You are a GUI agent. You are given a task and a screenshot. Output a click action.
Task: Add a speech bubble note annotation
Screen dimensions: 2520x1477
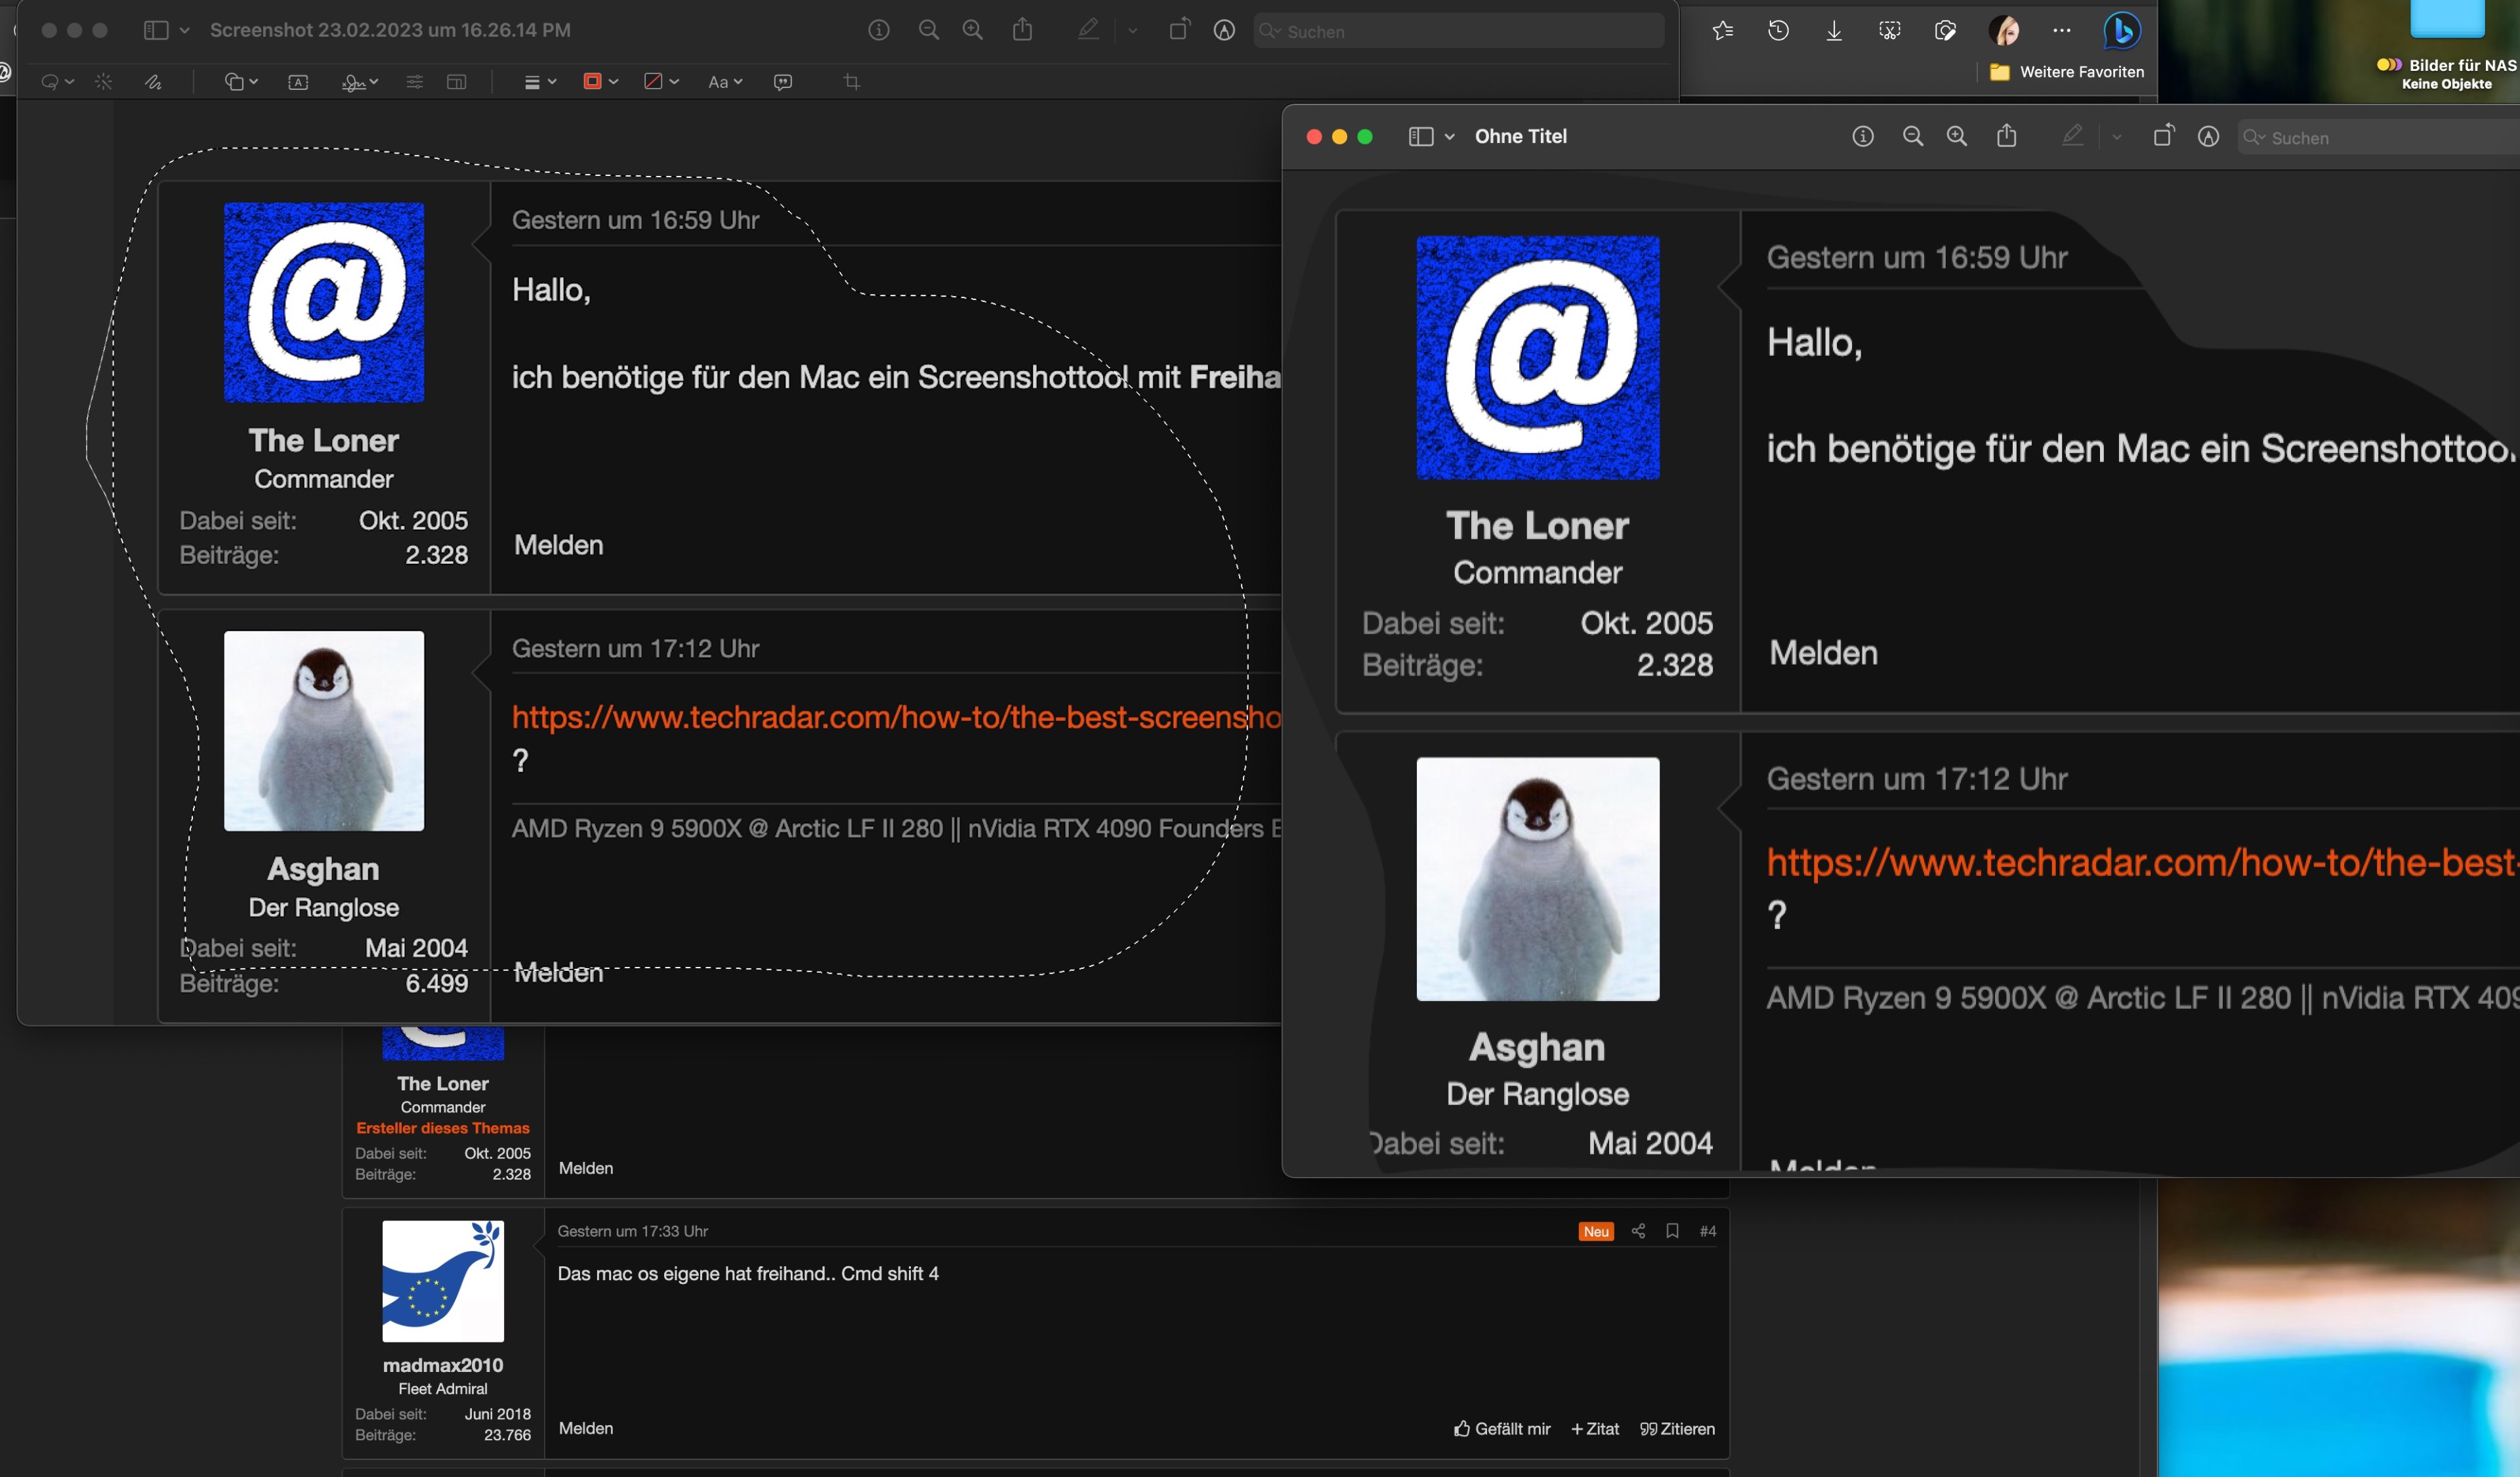tap(783, 82)
